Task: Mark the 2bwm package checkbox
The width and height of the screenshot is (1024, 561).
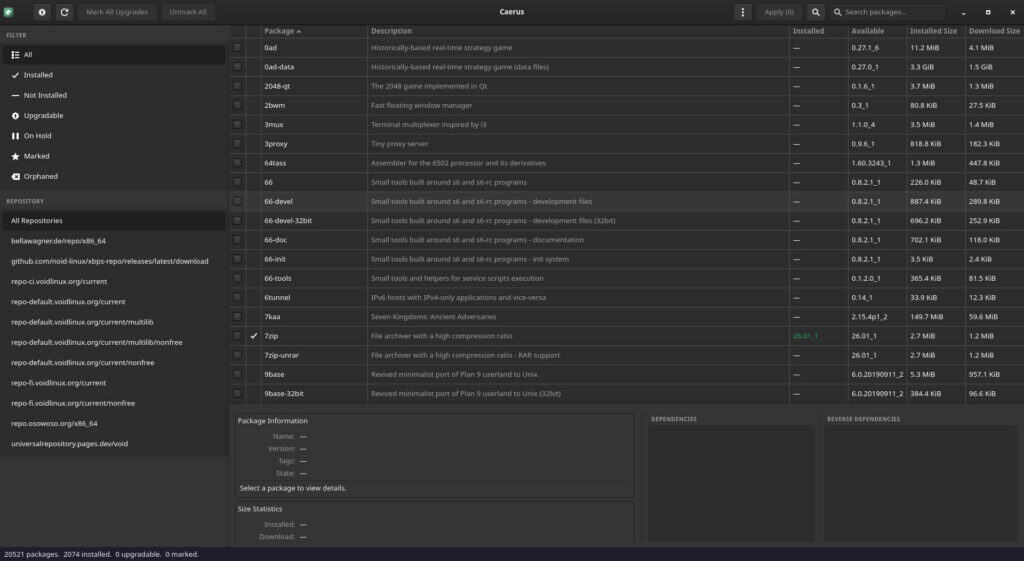Action: click(237, 105)
